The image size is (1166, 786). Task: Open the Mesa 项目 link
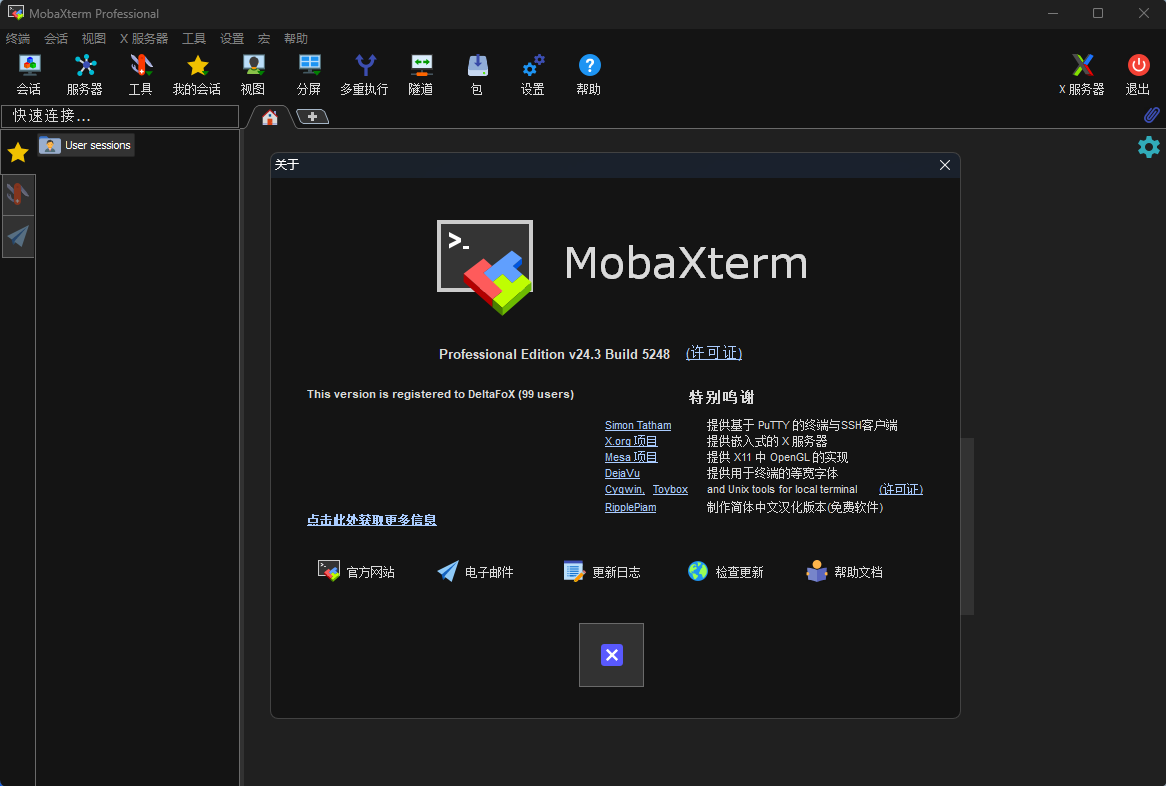tap(631, 457)
